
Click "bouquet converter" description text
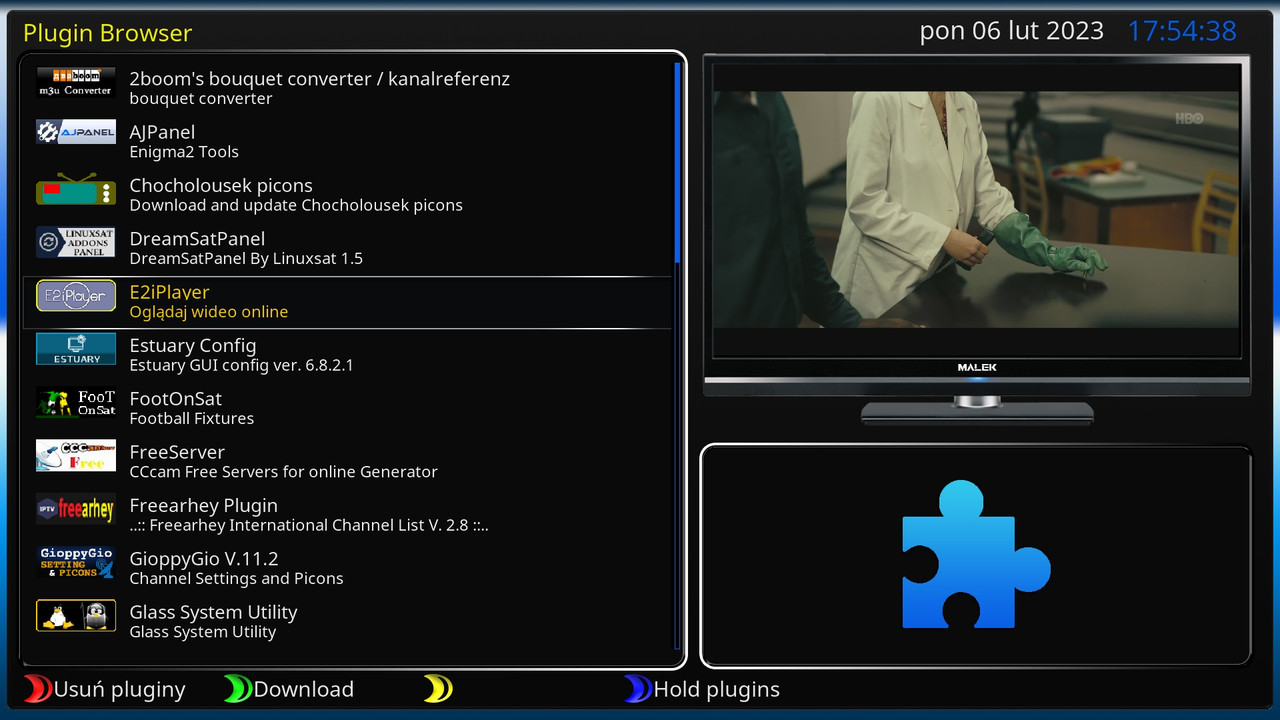click(201, 99)
